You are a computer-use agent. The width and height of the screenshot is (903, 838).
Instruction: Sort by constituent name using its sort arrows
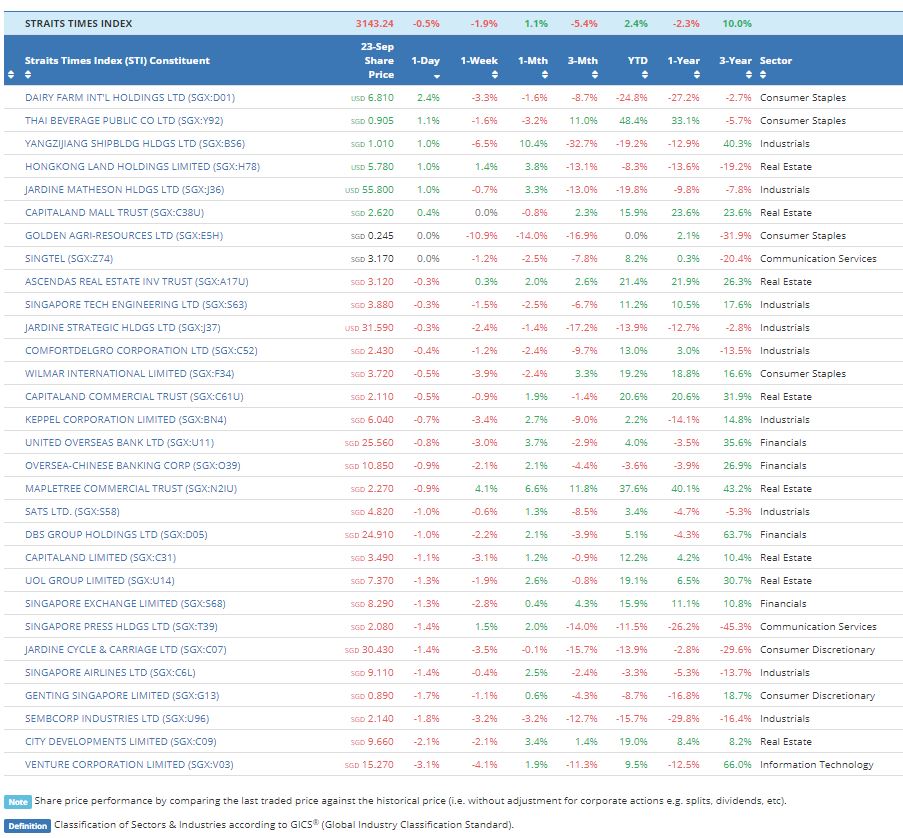[x=28, y=75]
